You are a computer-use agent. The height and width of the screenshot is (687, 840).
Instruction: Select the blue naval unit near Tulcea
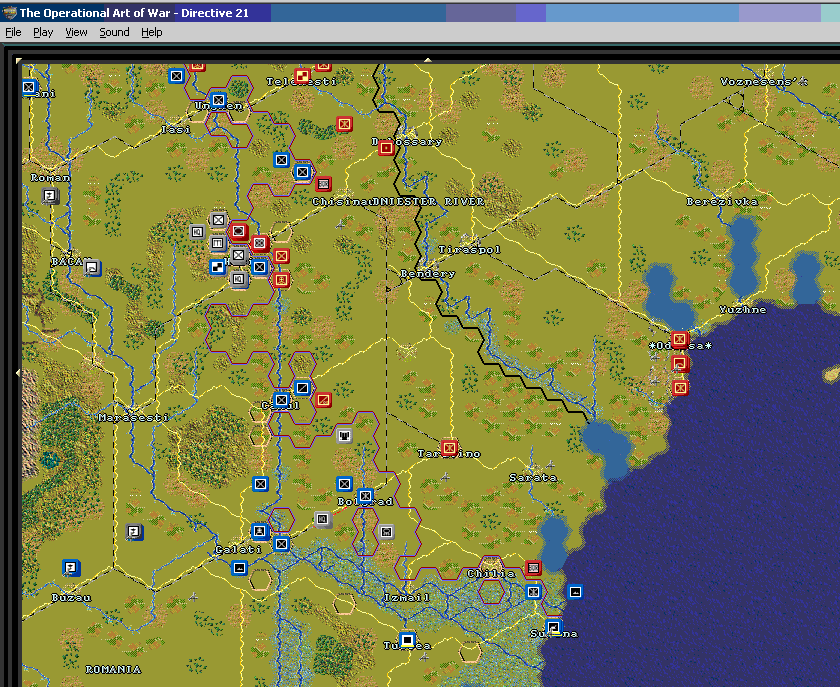point(408,640)
